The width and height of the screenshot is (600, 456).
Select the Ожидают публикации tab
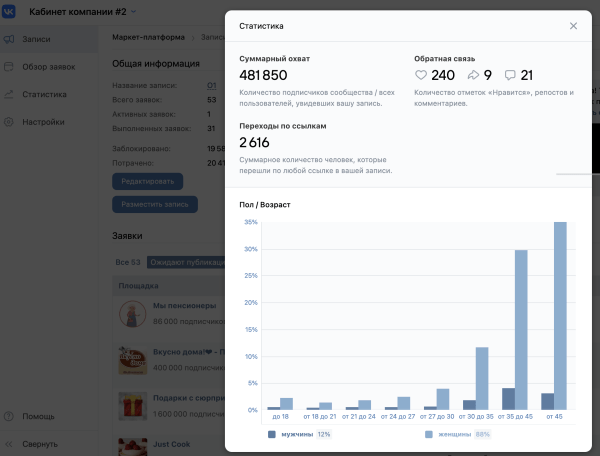point(185,262)
